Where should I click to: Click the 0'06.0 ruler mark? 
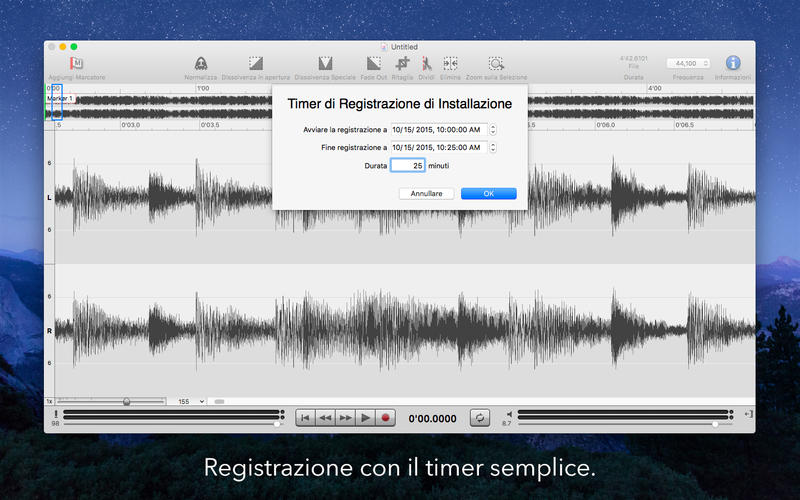[605, 124]
